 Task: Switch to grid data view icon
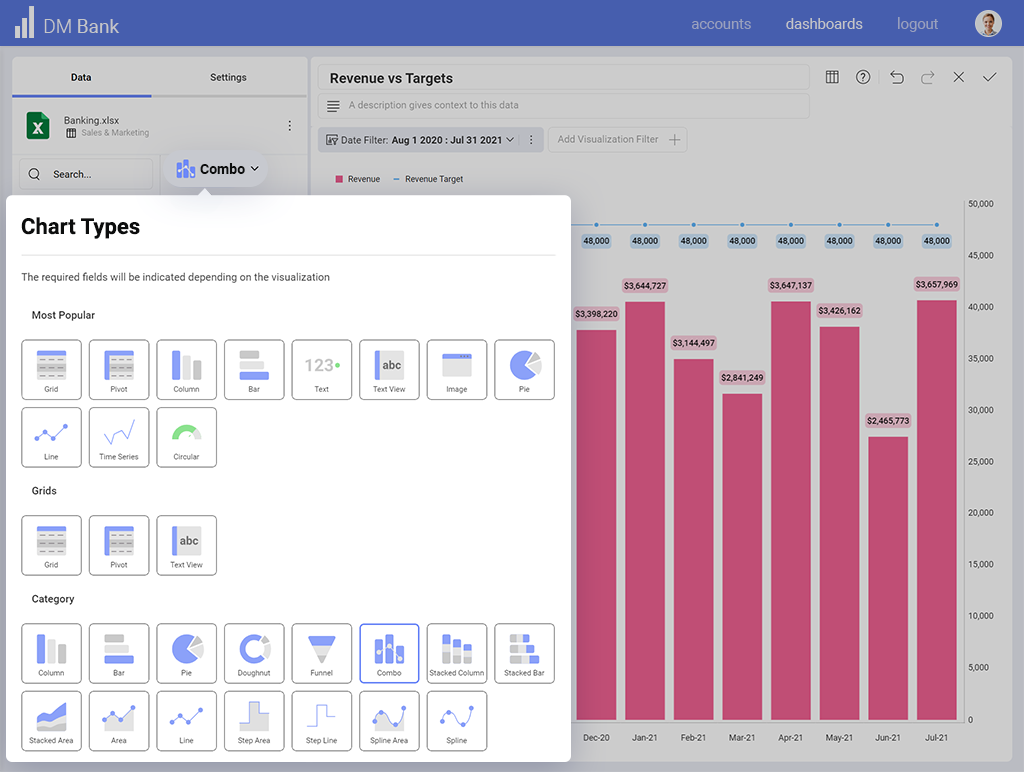pos(831,77)
